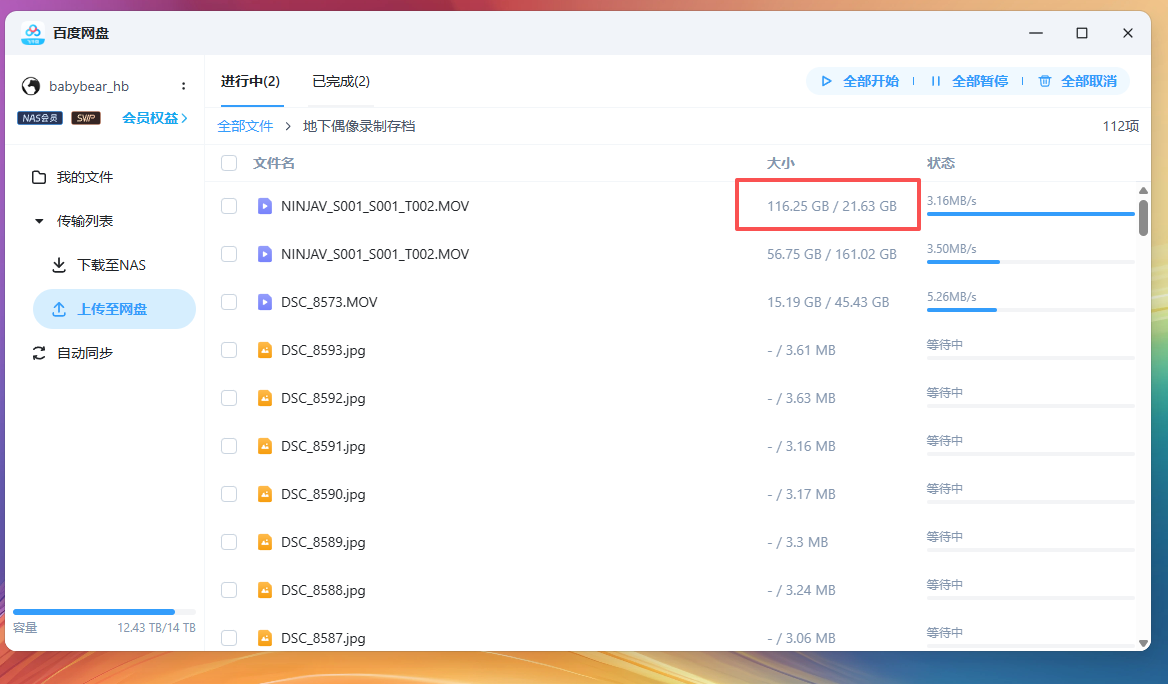The image size is (1168, 684).
Task: Open the three-dot account menu
Action: point(183,86)
